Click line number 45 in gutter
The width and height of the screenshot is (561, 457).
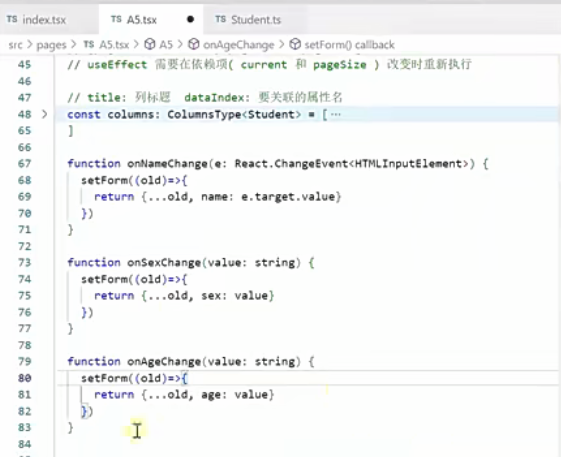(x=24, y=65)
